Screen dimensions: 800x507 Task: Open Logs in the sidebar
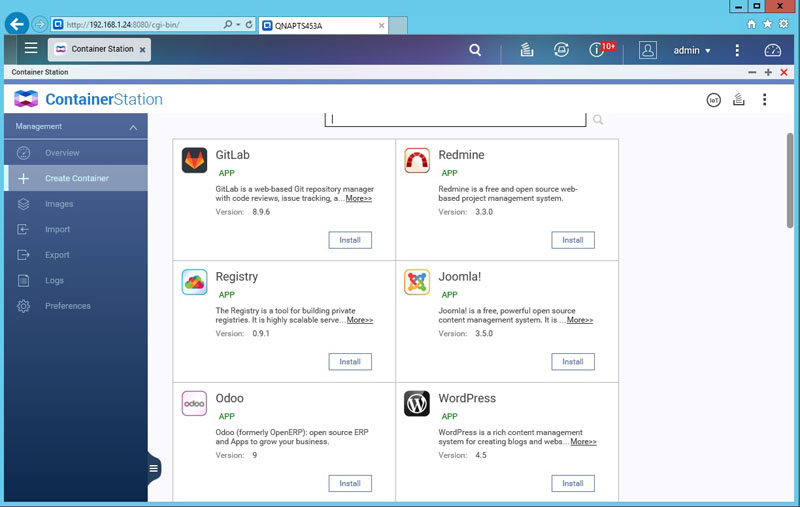tap(76, 280)
